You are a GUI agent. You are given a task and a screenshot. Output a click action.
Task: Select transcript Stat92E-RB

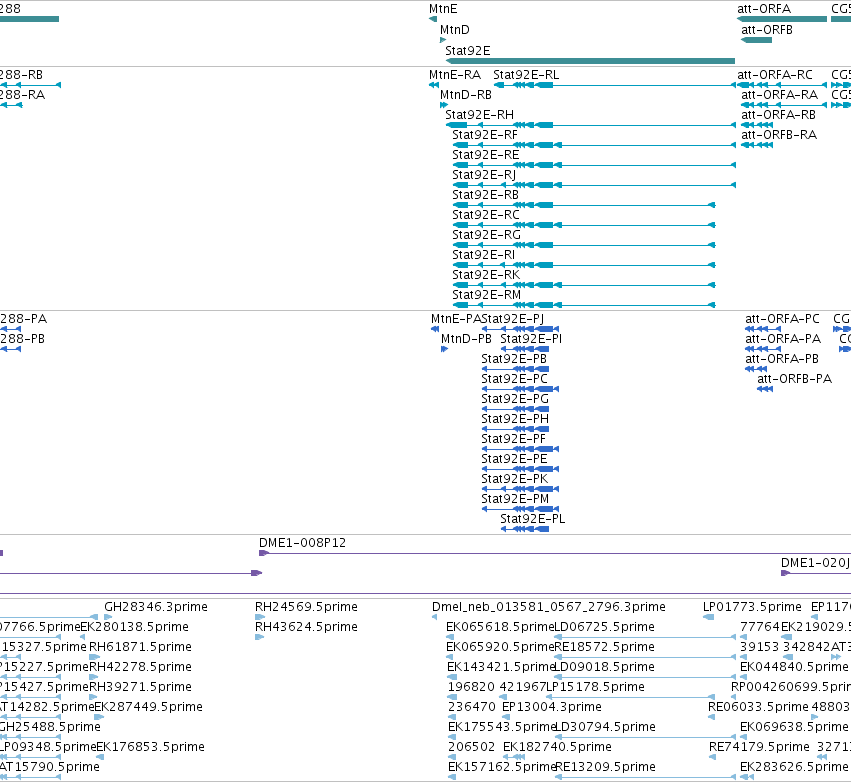click(x=485, y=195)
